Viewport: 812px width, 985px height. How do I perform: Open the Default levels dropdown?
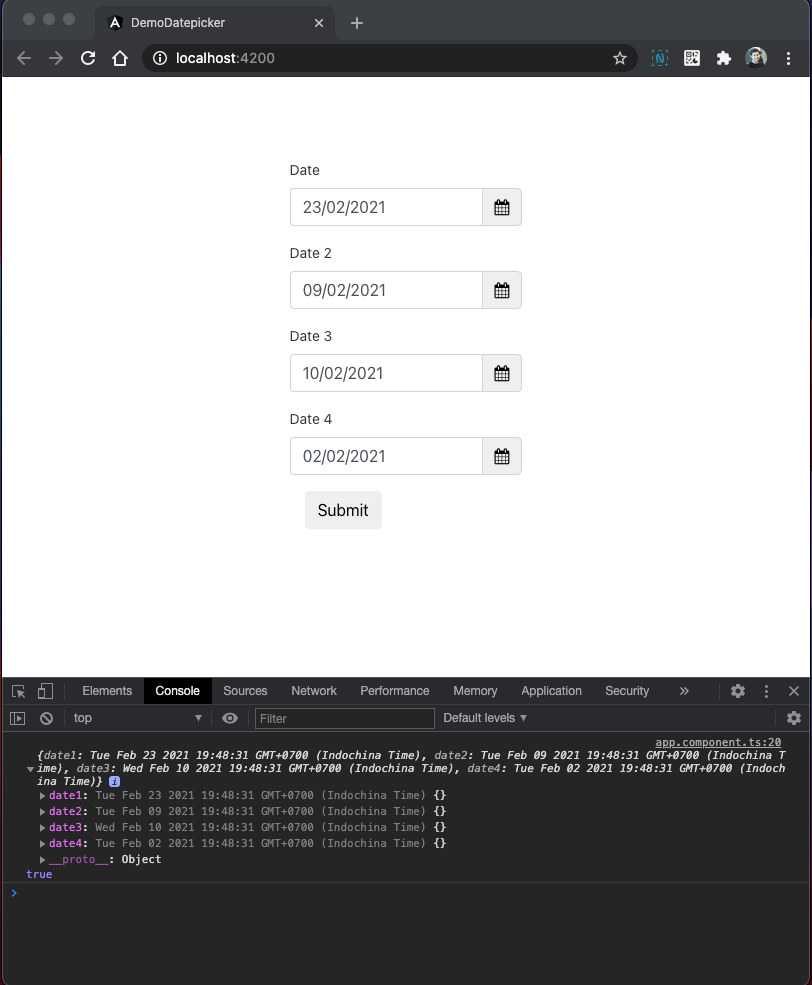485,718
